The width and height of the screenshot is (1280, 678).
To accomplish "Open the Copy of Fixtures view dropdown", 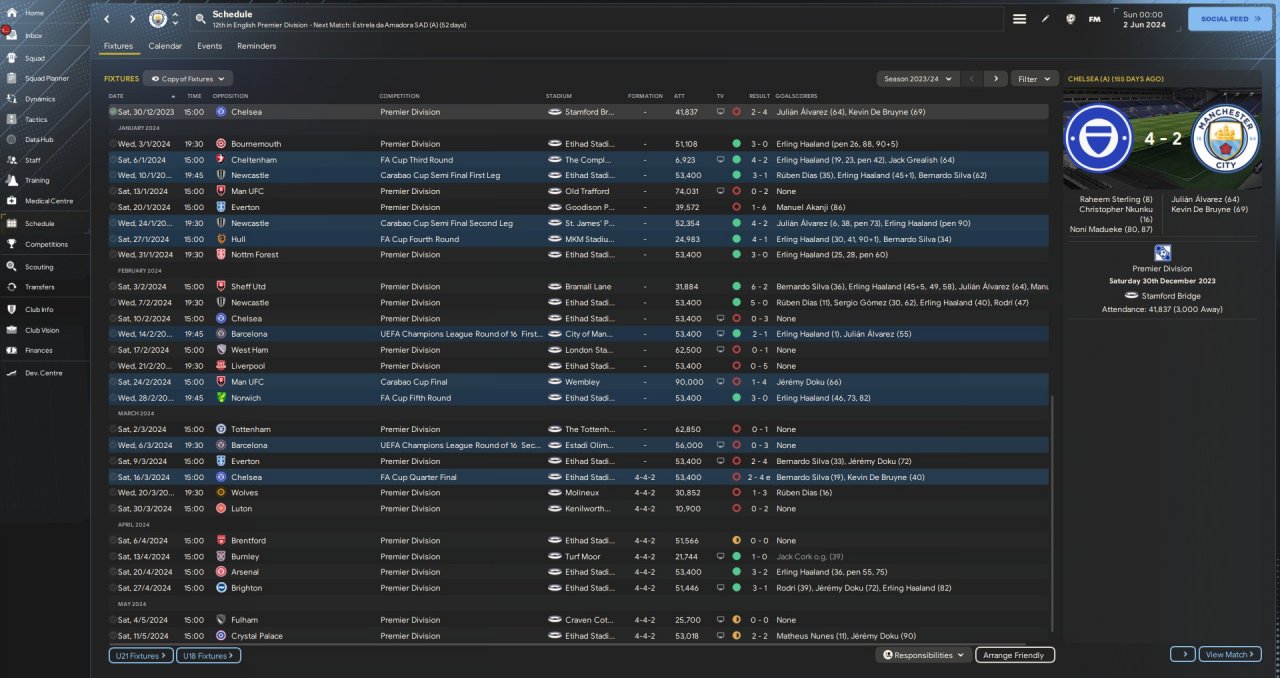I will pos(188,78).
